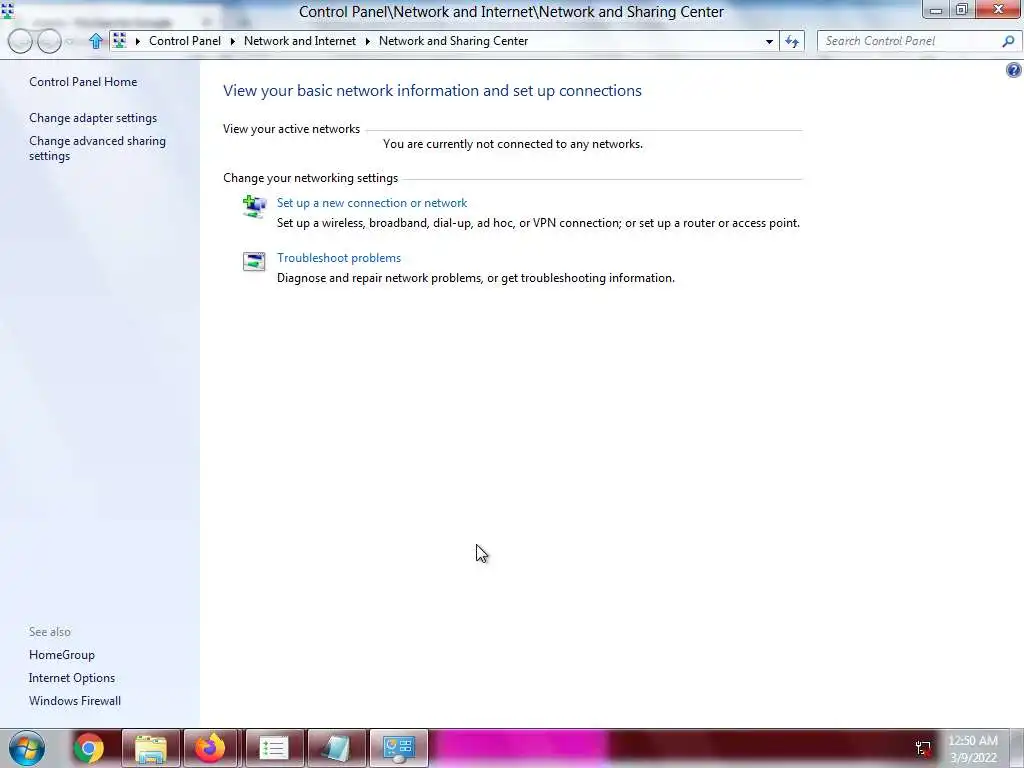Click the Back navigation arrow button
Screen dimensions: 1024x768
[x=20, y=41]
